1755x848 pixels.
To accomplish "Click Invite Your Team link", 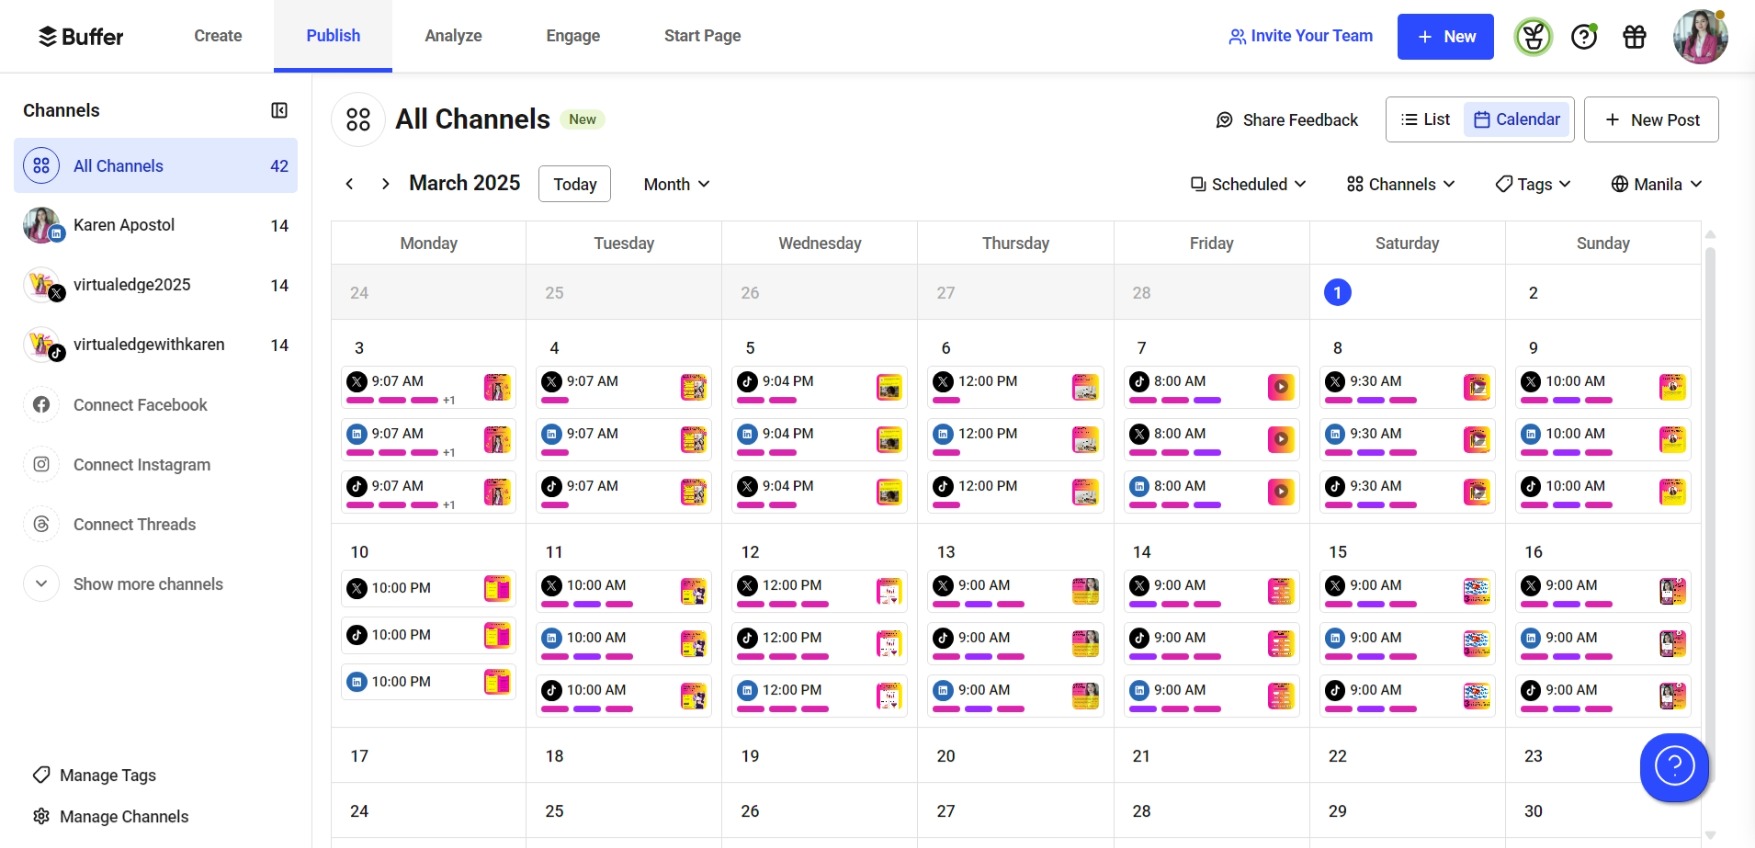I will (x=1300, y=36).
